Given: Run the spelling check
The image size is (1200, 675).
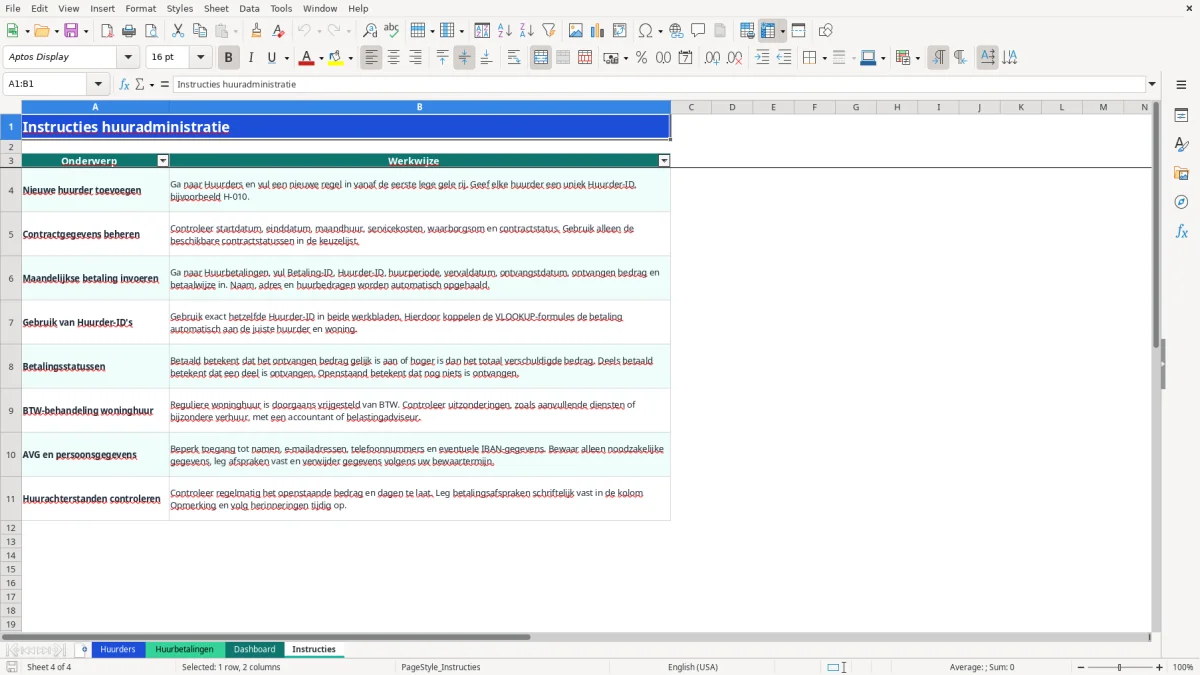Looking at the screenshot, I should 391,31.
